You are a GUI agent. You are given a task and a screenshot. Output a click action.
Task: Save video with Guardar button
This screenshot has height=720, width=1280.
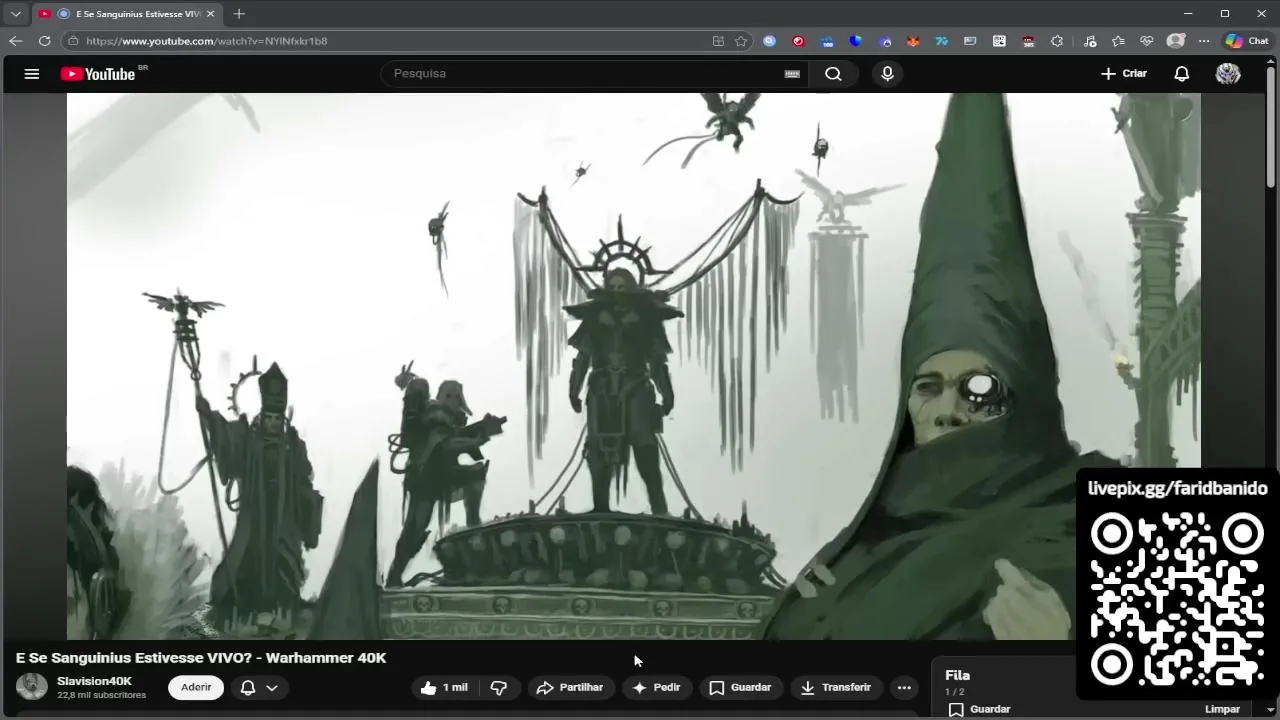tap(740, 687)
